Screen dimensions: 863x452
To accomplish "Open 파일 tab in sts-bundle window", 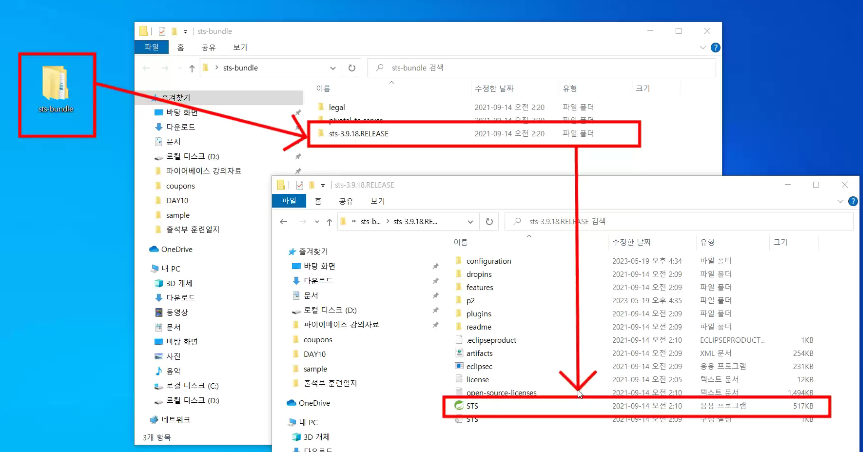I will click(x=151, y=47).
